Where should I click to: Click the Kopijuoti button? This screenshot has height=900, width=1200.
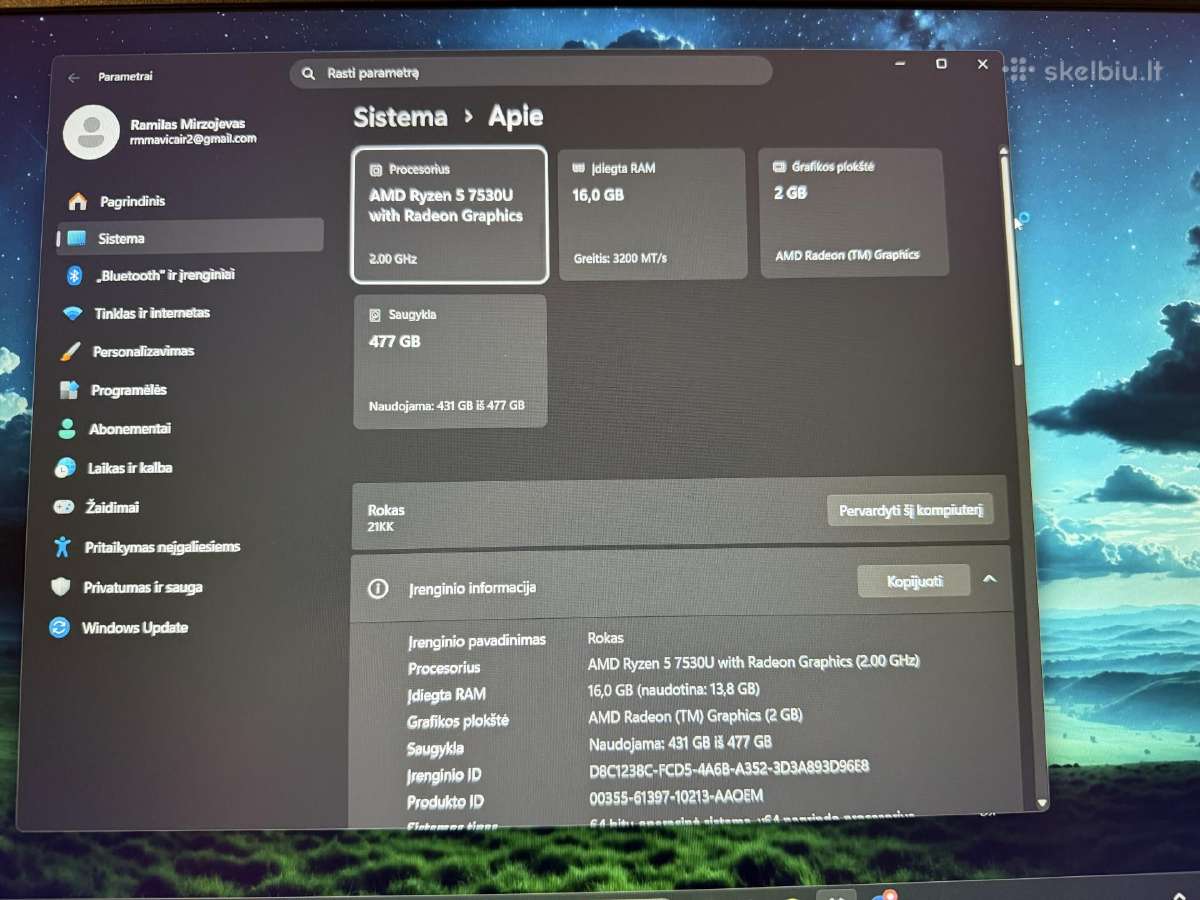pos(914,581)
